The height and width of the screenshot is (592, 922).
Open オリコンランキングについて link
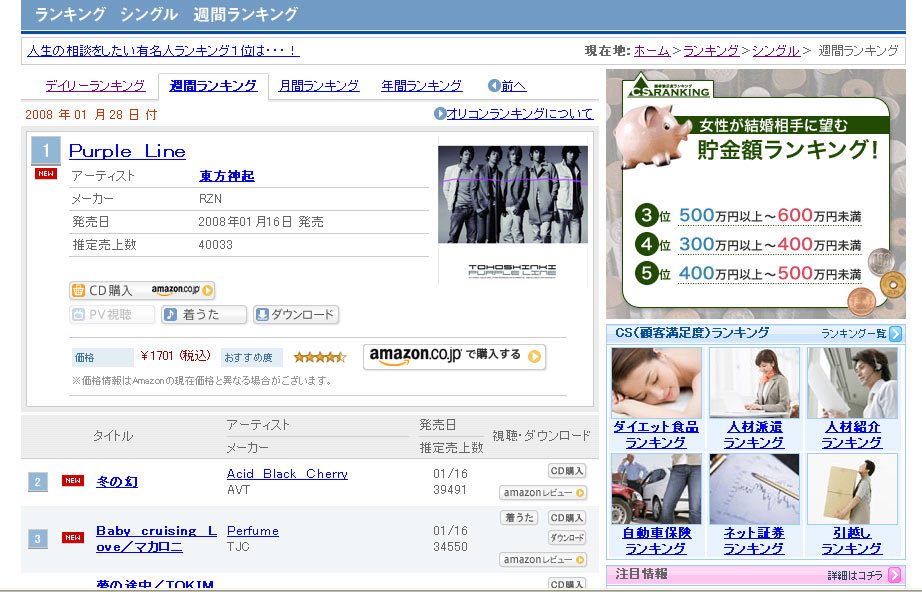[x=520, y=113]
